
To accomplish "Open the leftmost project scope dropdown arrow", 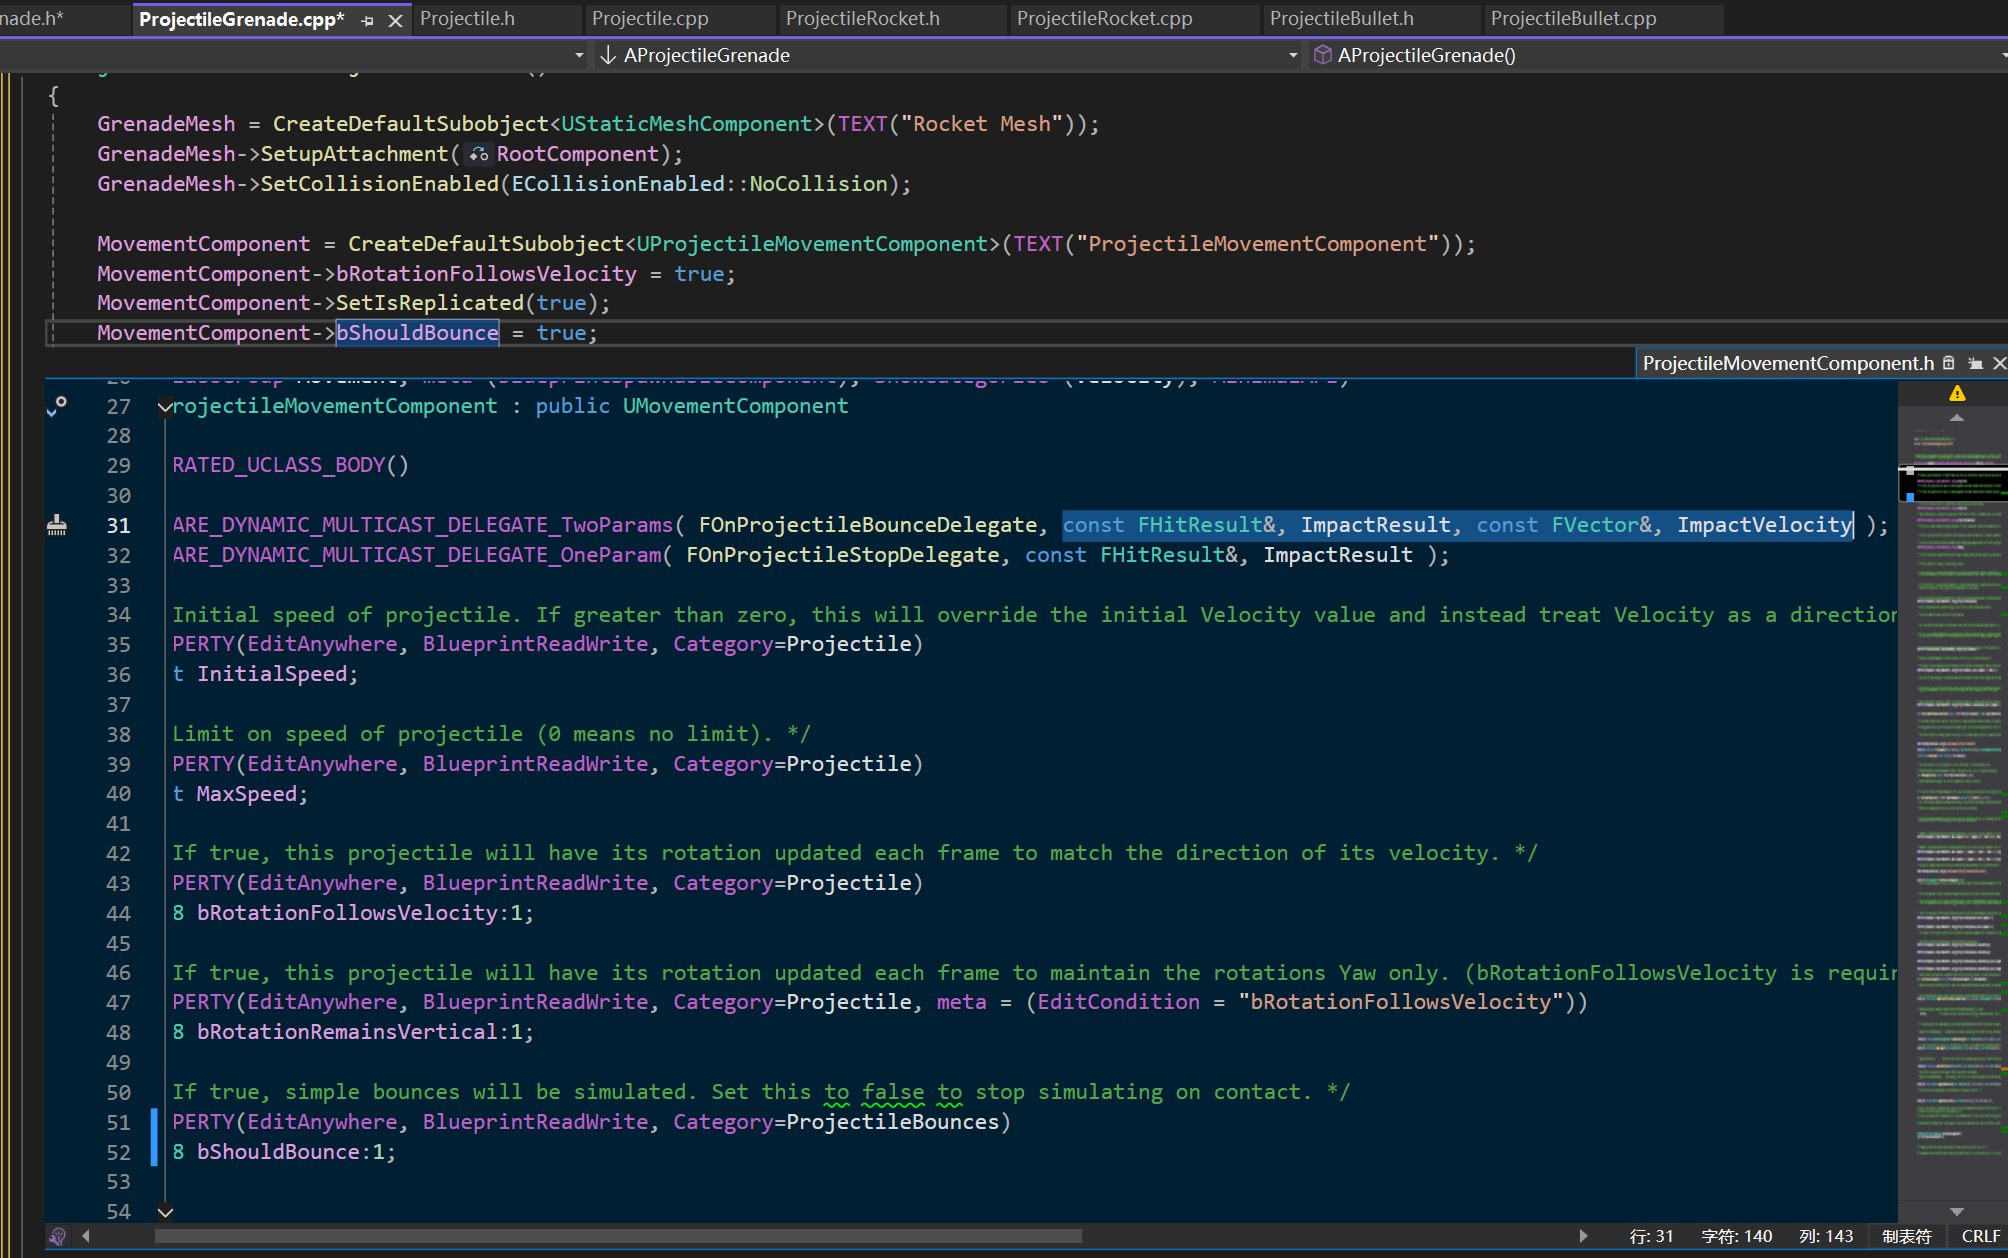I will click(x=579, y=55).
